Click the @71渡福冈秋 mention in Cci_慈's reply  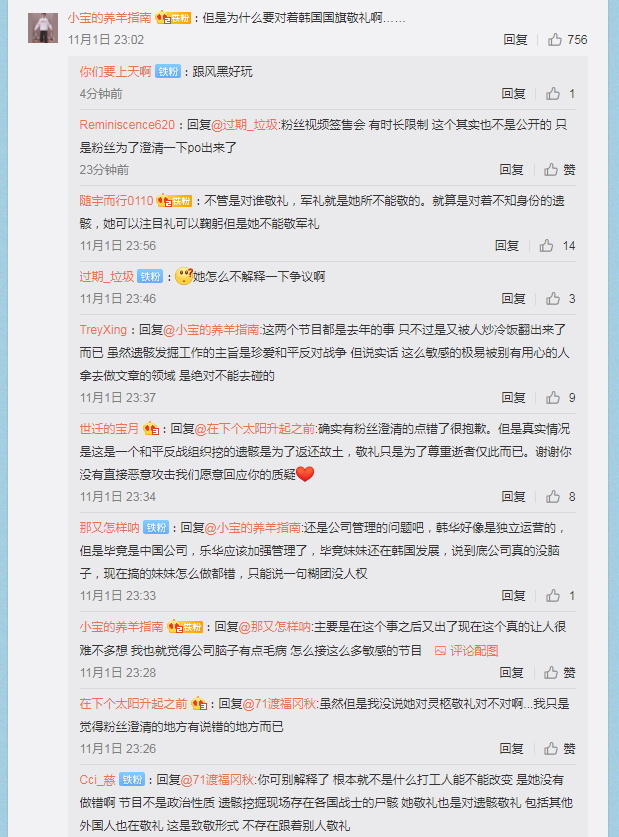[x=218, y=780]
